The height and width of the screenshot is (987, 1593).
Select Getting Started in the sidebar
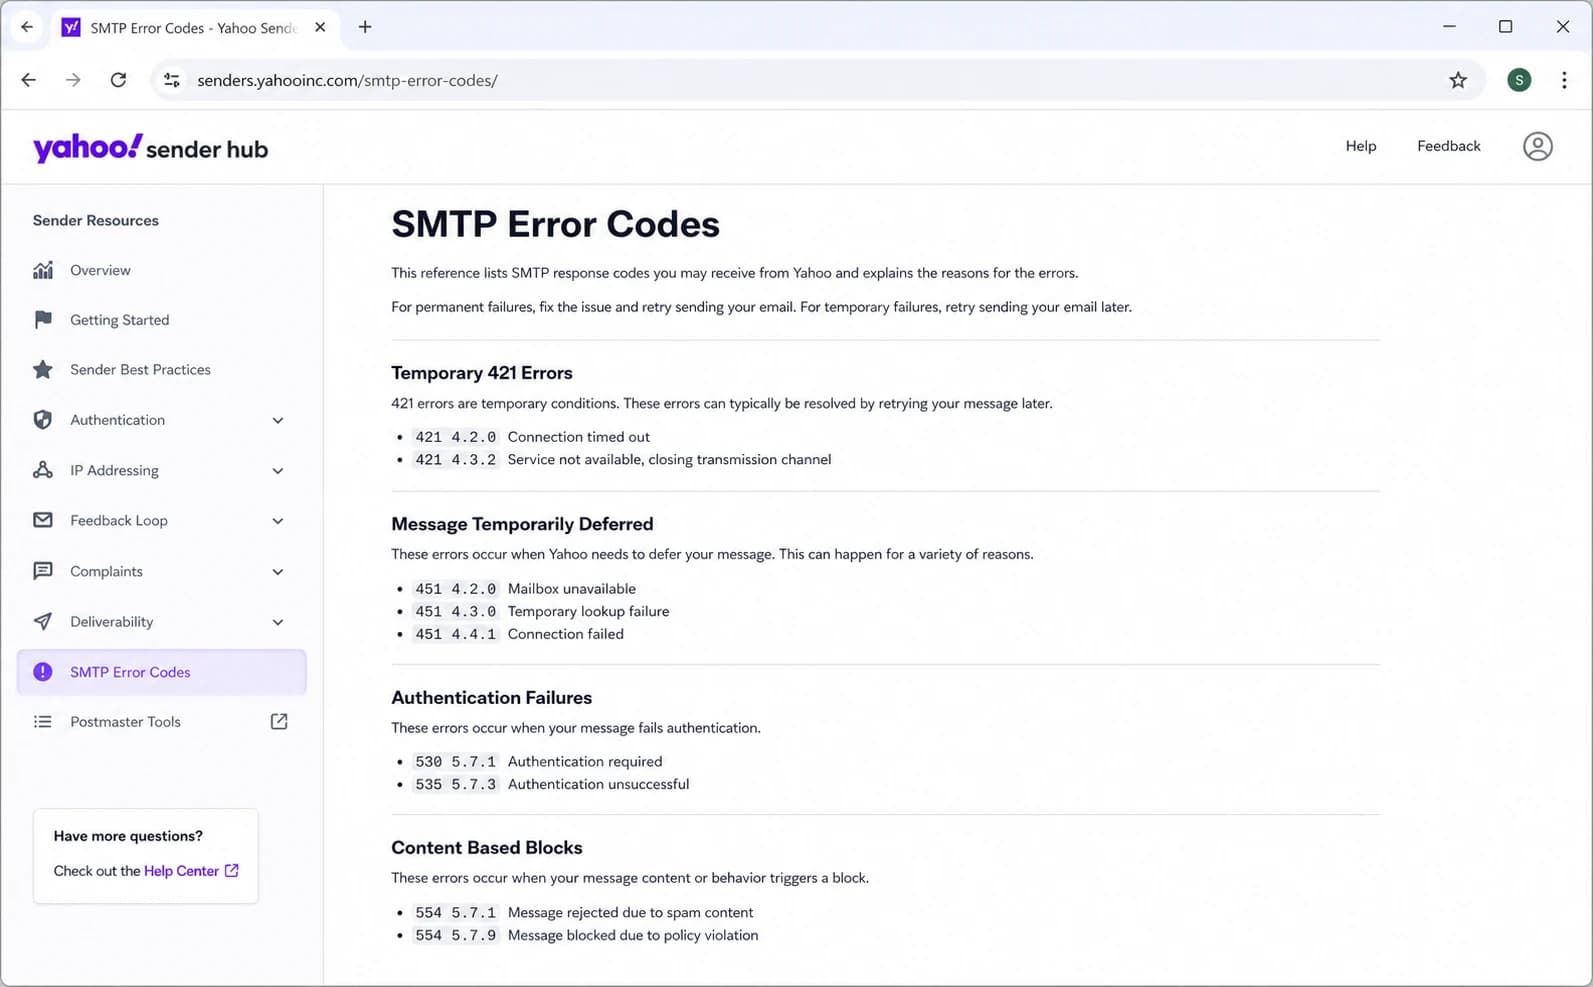(162, 320)
